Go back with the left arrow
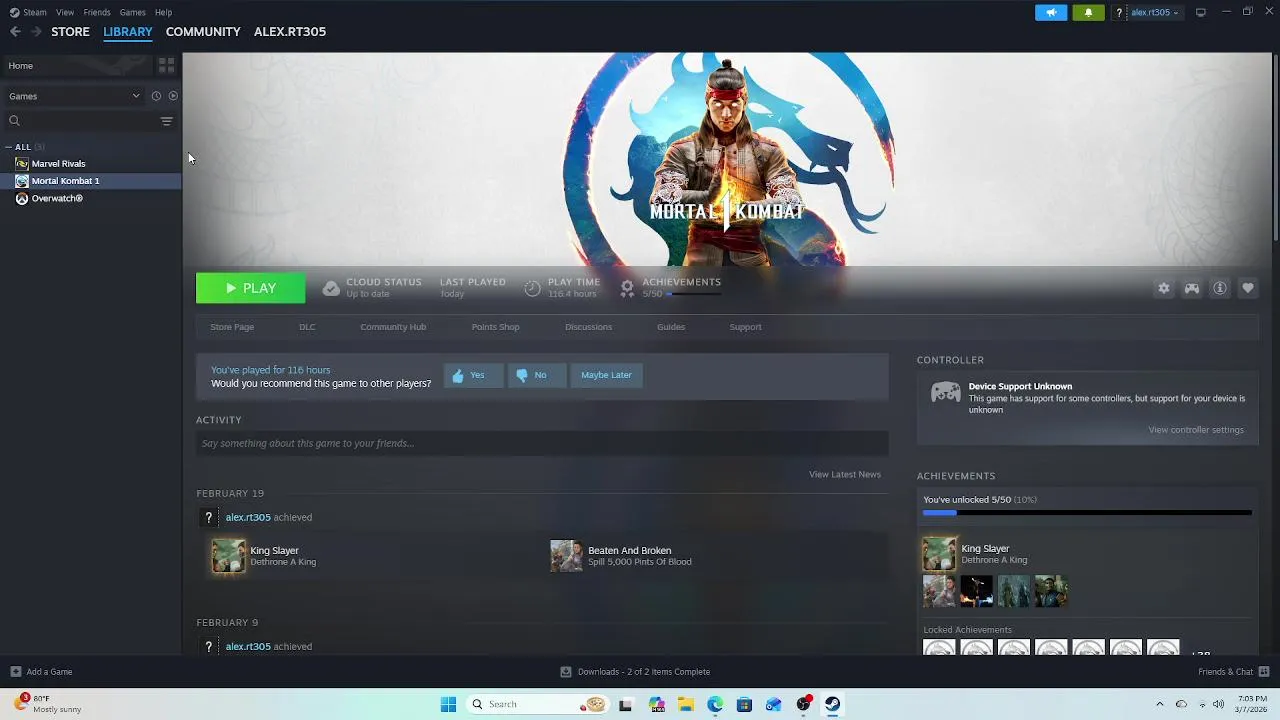Viewport: 1280px width, 720px height. 15,31
